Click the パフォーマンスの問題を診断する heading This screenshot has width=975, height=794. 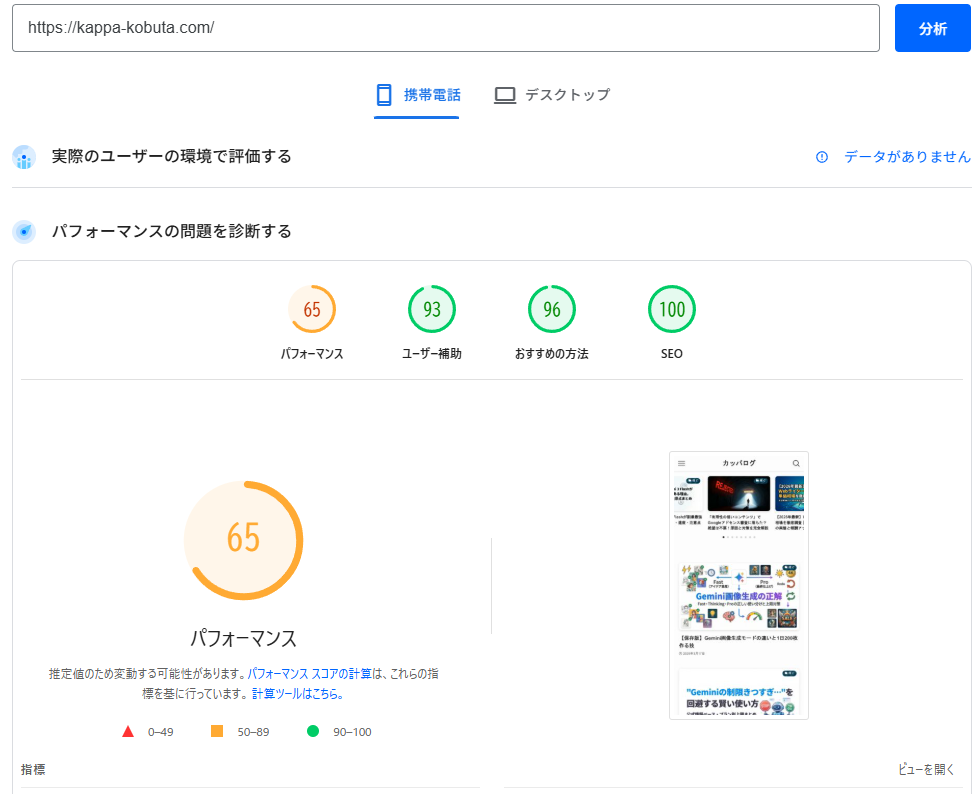tap(172, 231)
